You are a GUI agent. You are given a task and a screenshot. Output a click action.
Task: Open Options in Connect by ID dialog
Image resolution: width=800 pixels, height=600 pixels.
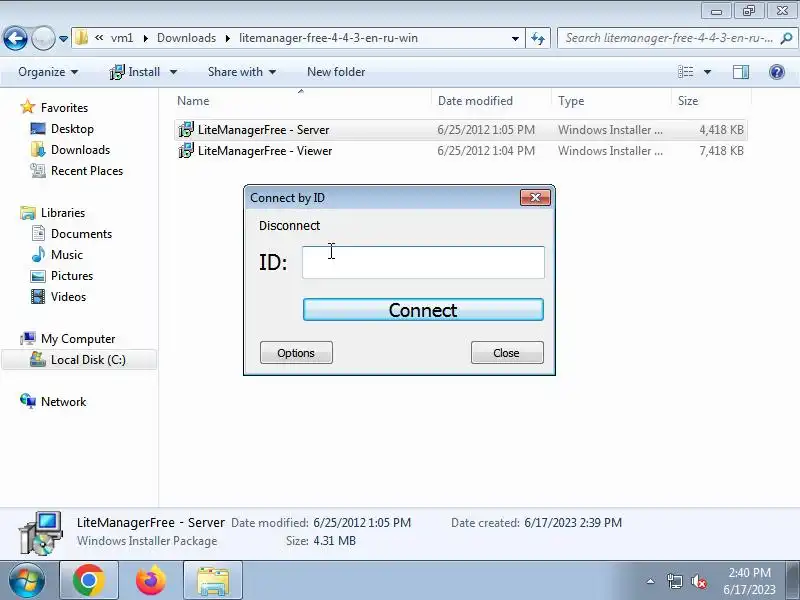[296, 353]
